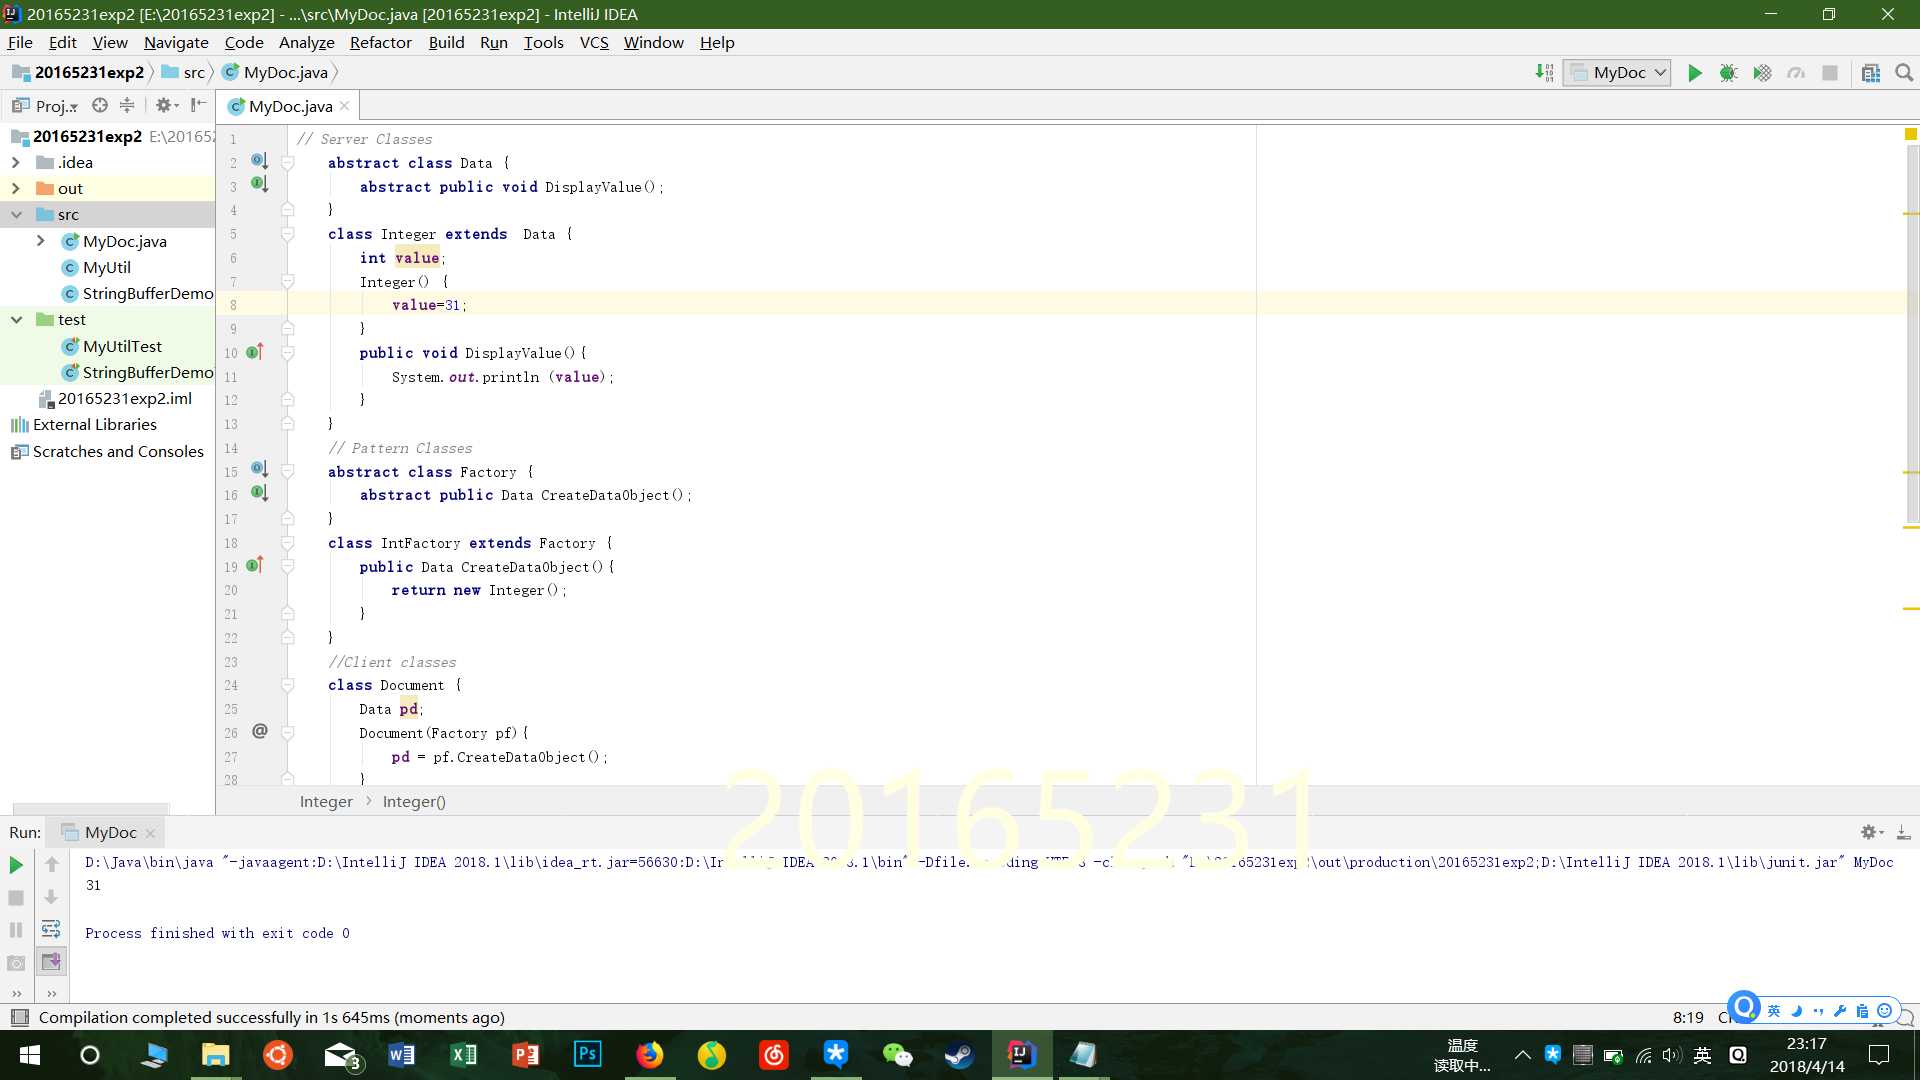Open the Project view selector dropdown
1920x1080 pixels.
(44, 105)
